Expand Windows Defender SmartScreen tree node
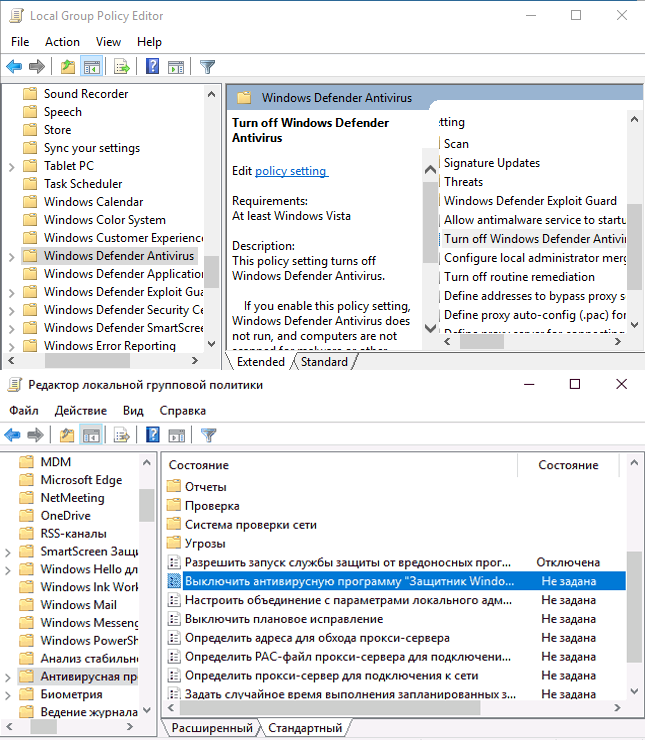 [12, 328]
